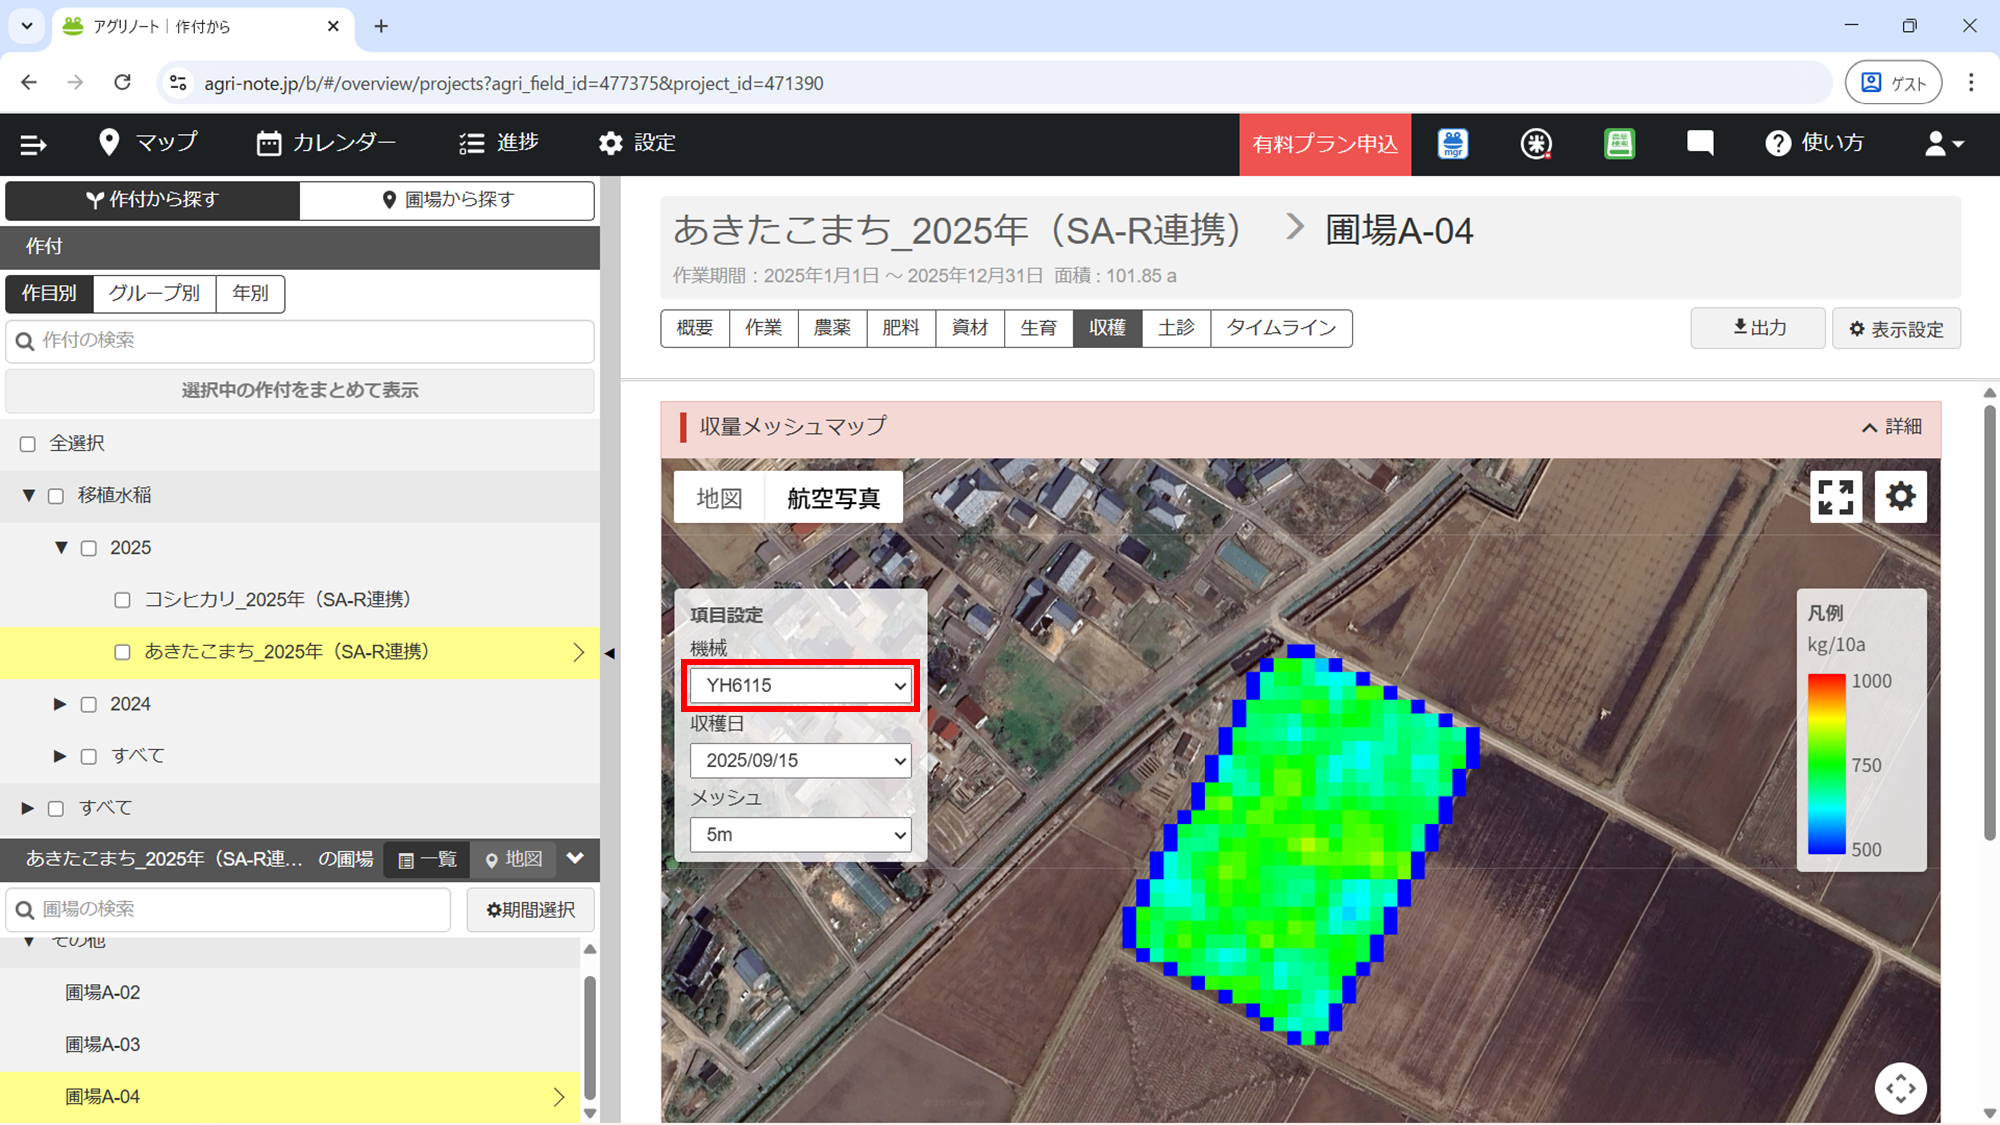Open the 肥料 tab
Viewport: 2000px width, 1125px height.
point(901,328)
